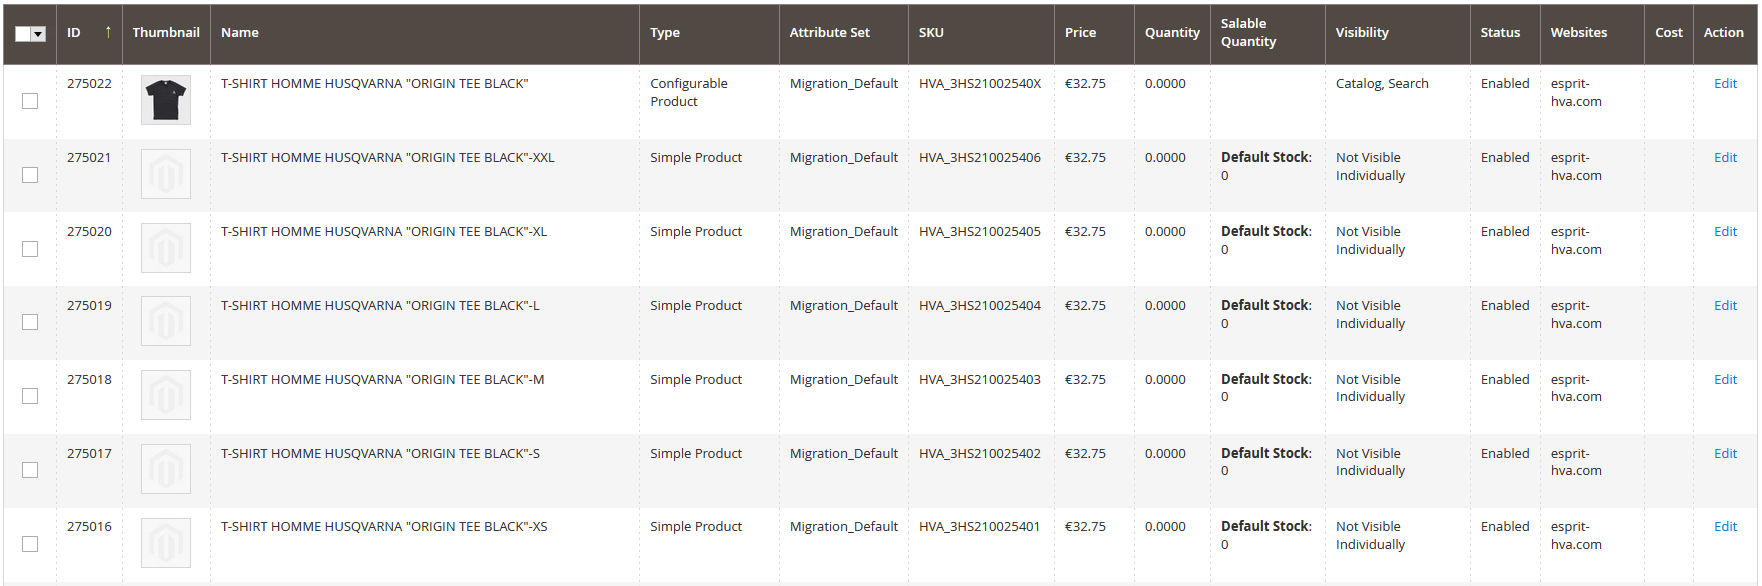Viewport: 1762px width, 586px height.
Task: Check the checkbox on the XXL product row
Action: pos(29,174)
